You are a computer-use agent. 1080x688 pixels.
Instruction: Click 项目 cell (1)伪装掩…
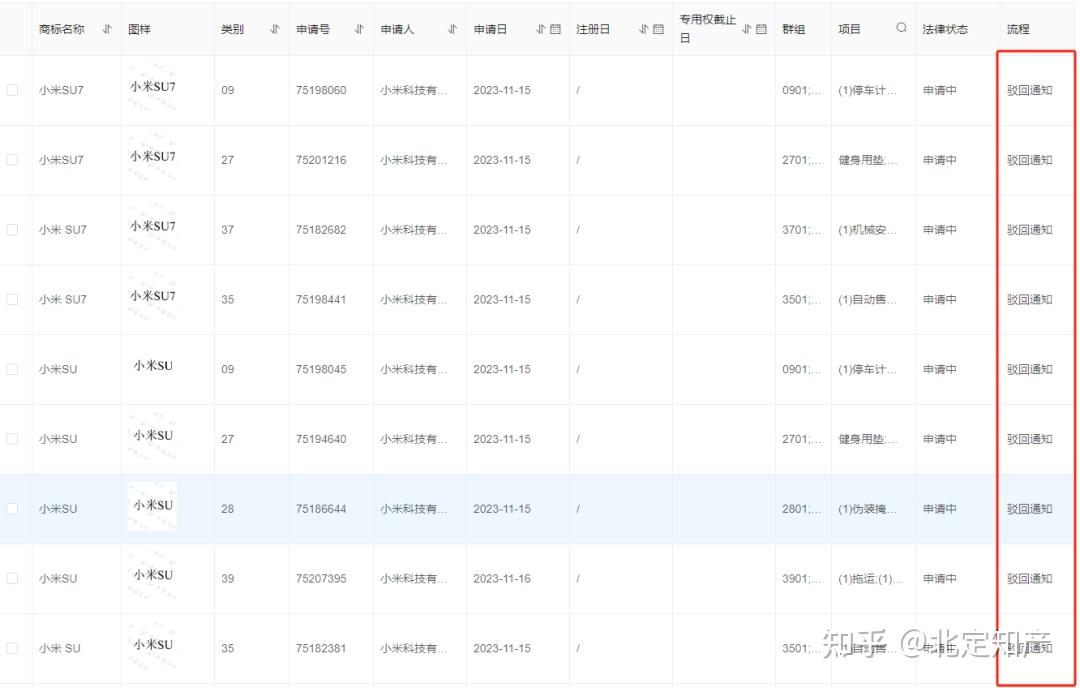point(868,509)
